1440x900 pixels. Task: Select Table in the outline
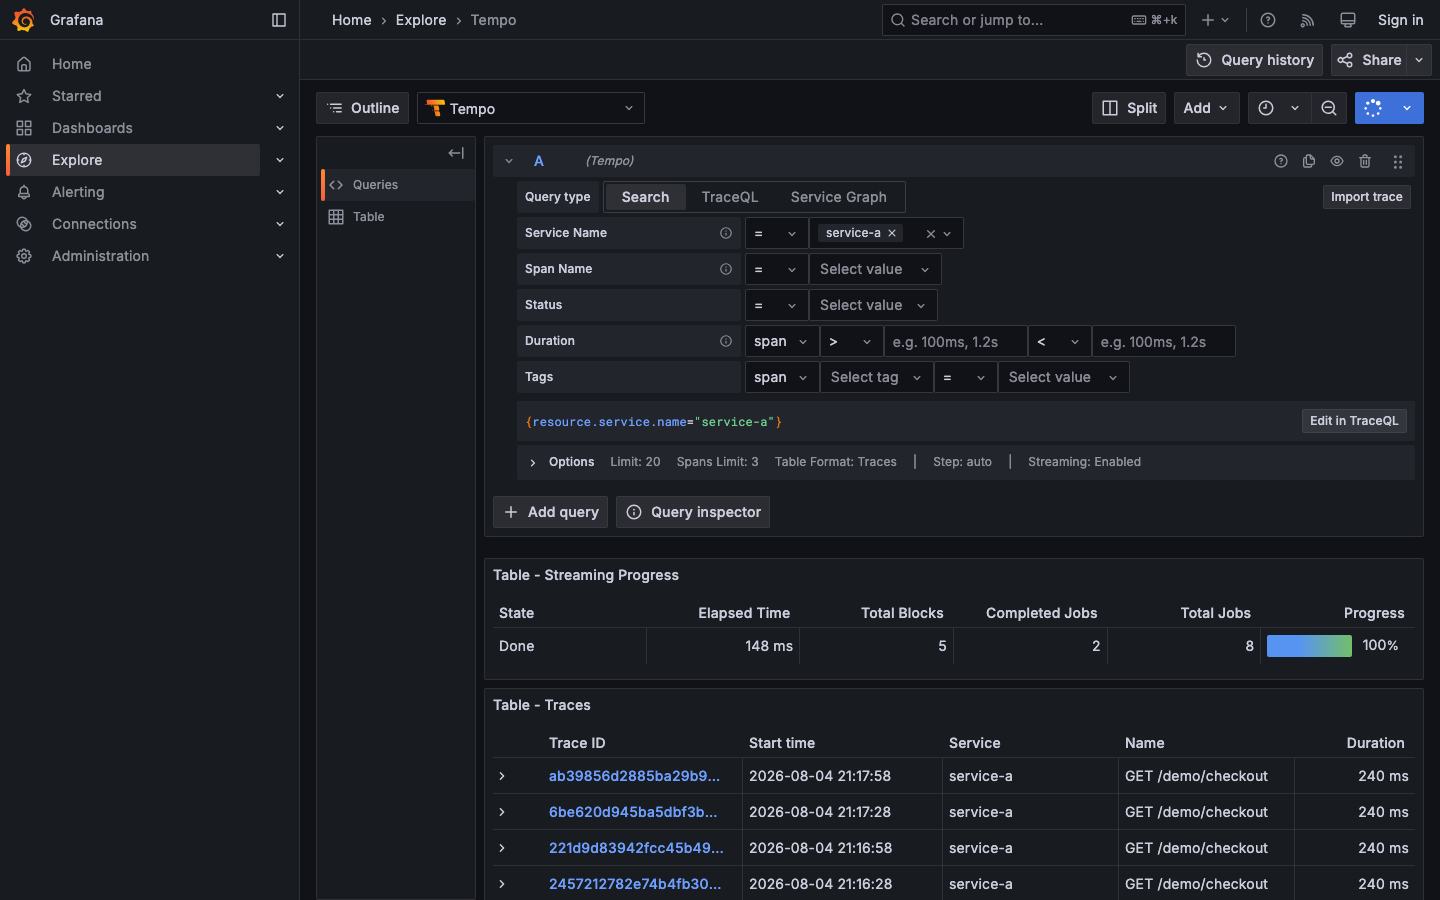pyautogui.click(x=398, y=217)
